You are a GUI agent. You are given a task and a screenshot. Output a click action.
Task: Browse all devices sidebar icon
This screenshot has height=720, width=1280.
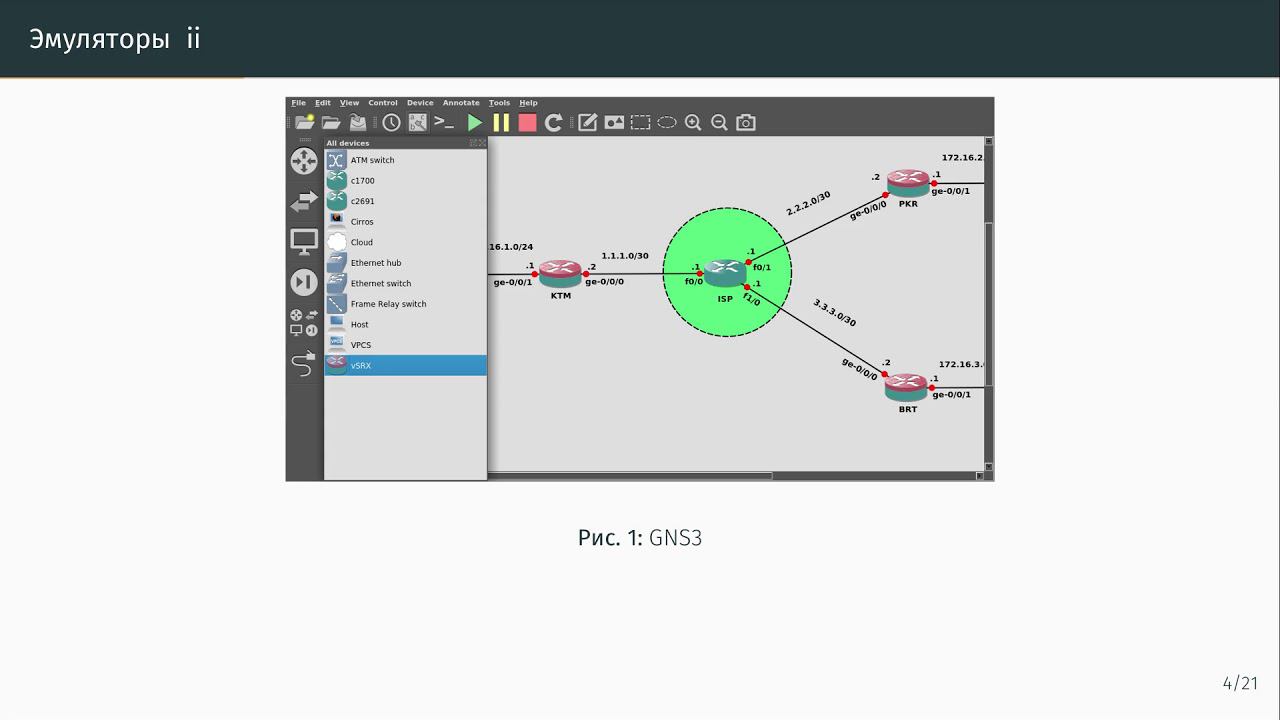[304, 322]
